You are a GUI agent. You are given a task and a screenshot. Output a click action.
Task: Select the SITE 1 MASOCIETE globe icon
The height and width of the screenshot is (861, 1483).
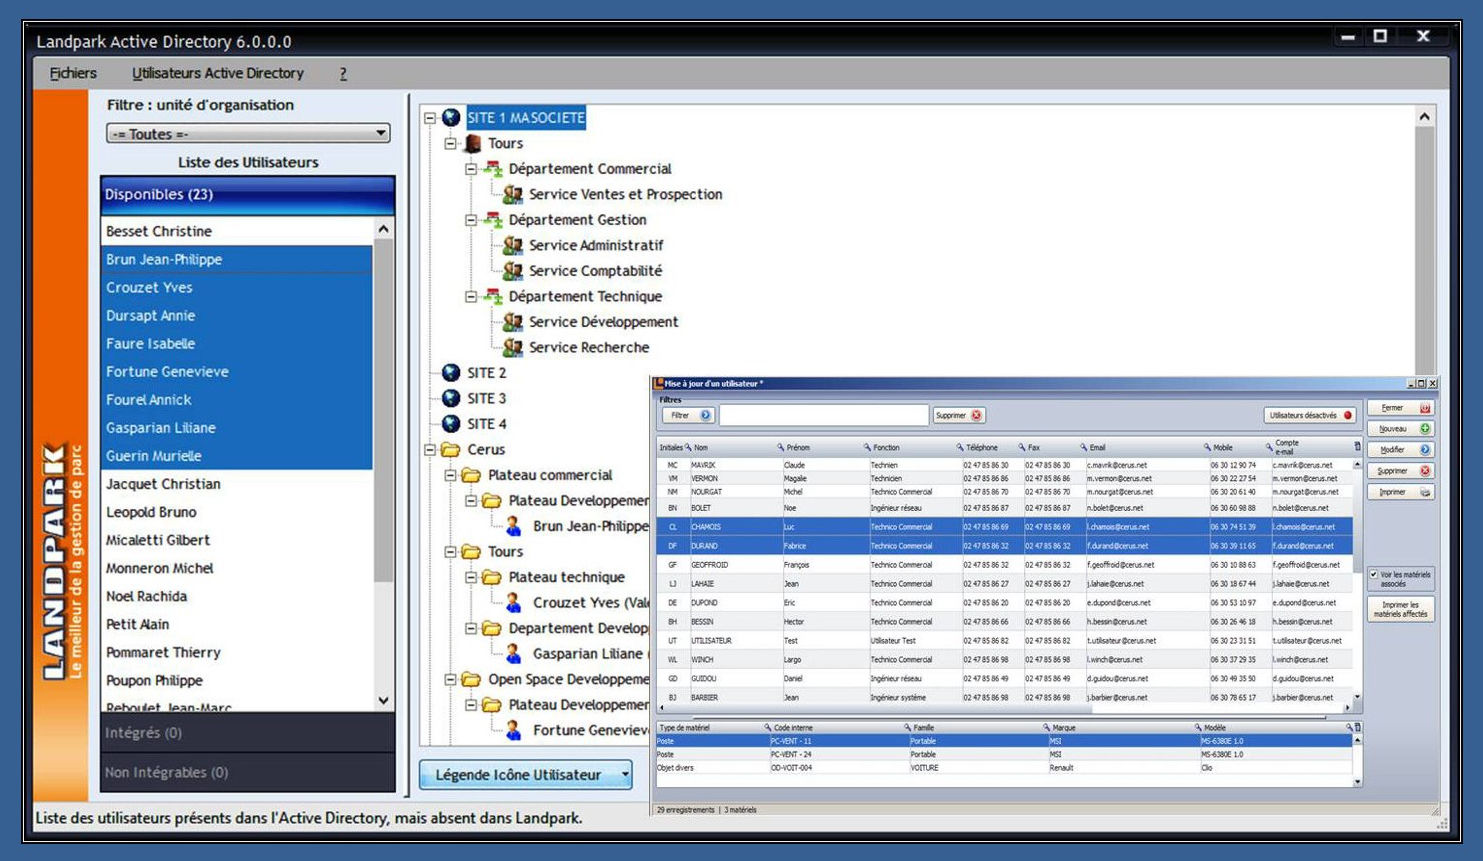click(x=451, y=118)
